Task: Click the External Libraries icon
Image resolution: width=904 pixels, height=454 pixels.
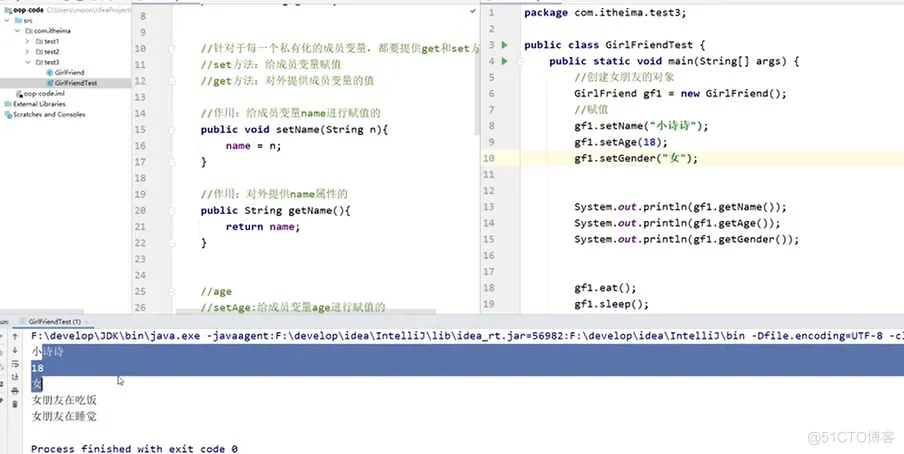Action: (8, 104)
